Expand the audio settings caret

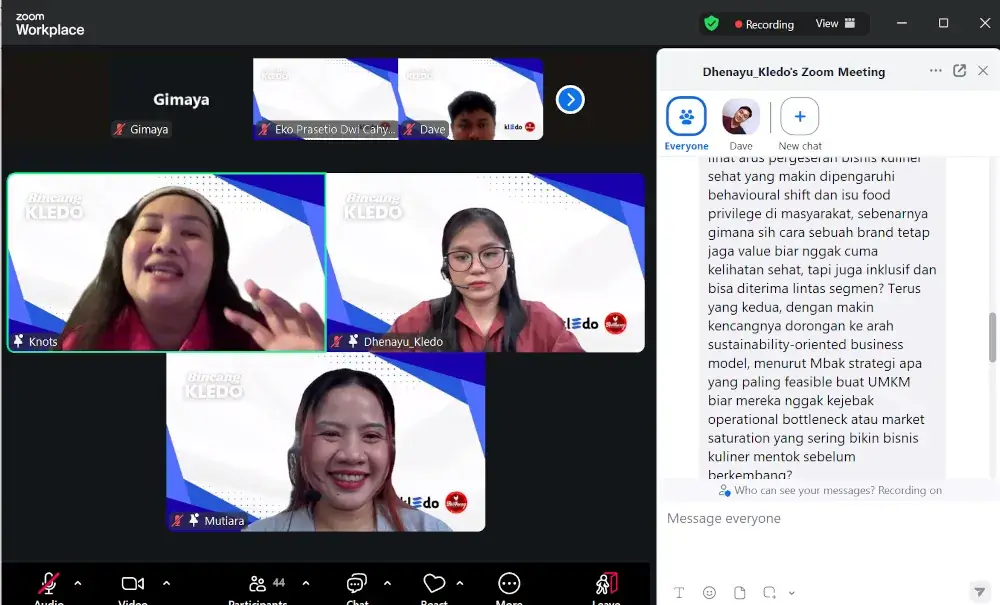click(x=78, y=583)
